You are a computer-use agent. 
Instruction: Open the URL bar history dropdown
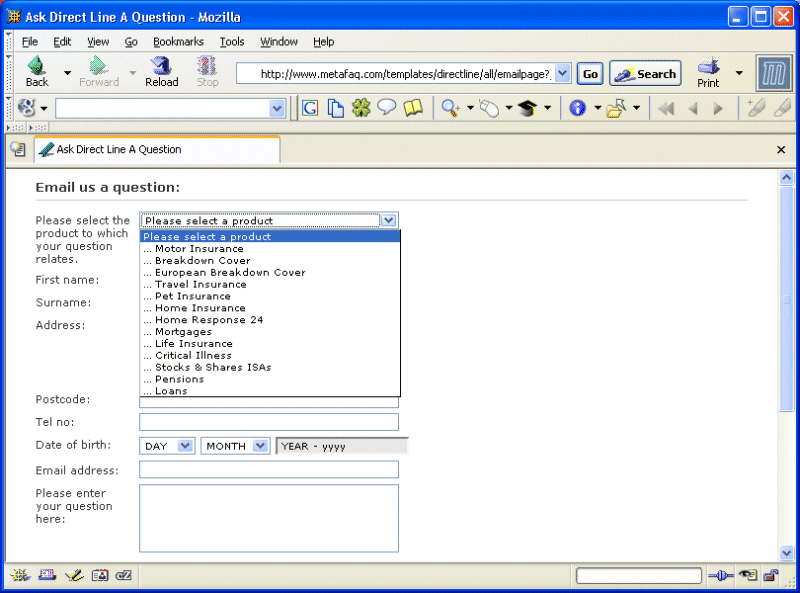coord(562,73)
